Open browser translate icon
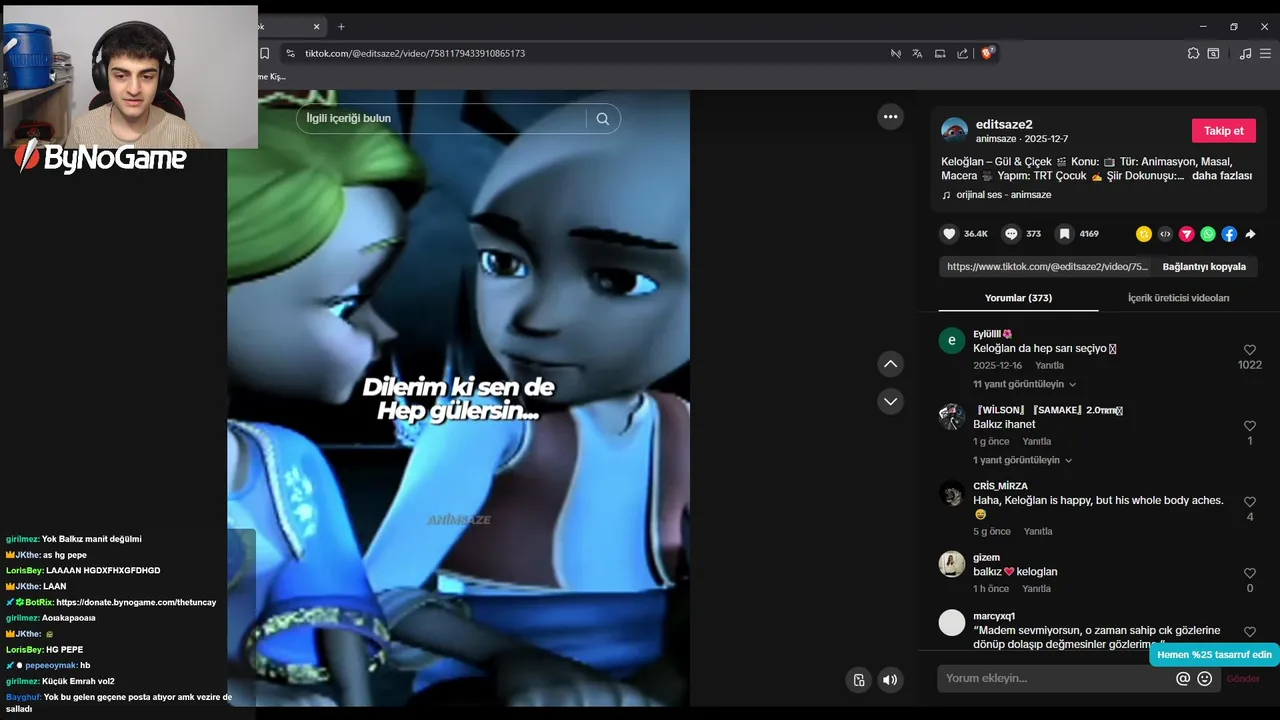The image size is (1280, 720). point(917,53)
